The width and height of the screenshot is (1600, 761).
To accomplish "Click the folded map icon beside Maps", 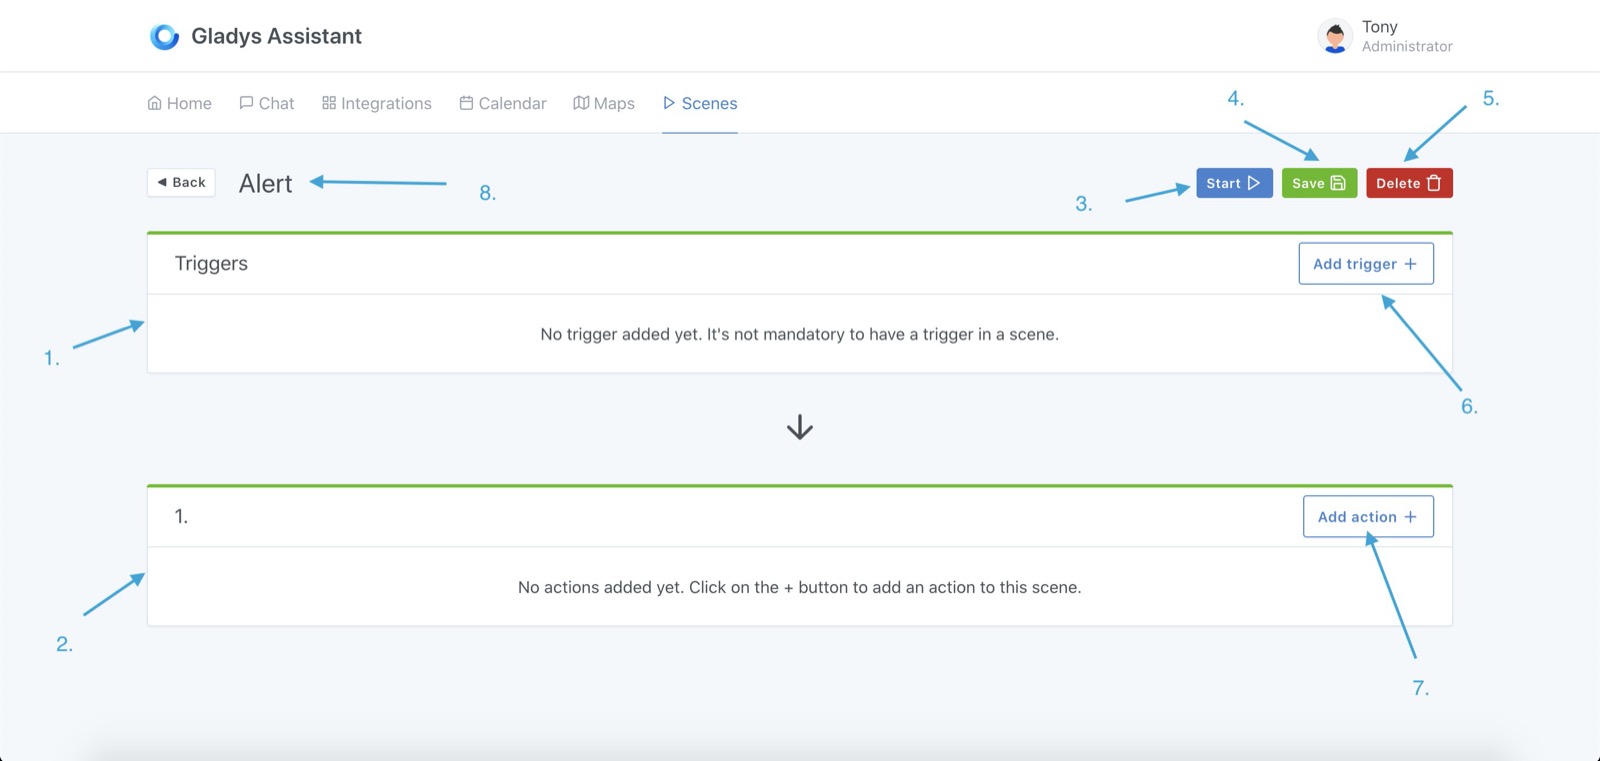I will (x=581, y=103).
